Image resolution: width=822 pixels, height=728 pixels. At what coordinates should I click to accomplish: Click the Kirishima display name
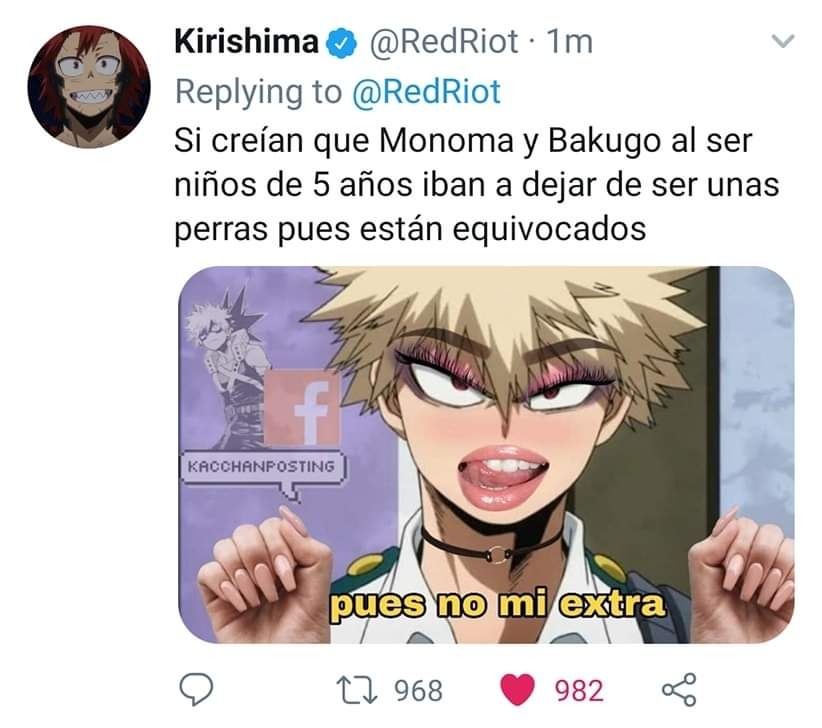[246, 42]
